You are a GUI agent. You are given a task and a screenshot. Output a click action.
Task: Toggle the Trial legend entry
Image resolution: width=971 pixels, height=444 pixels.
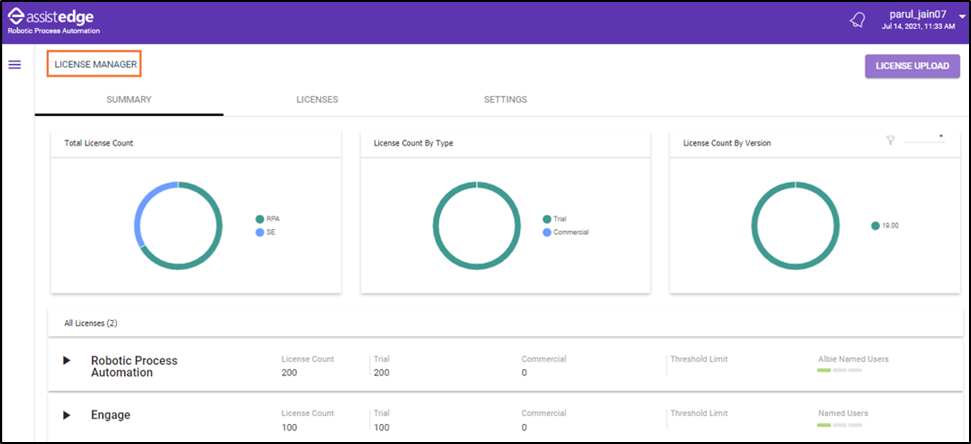tap(554, 218)
